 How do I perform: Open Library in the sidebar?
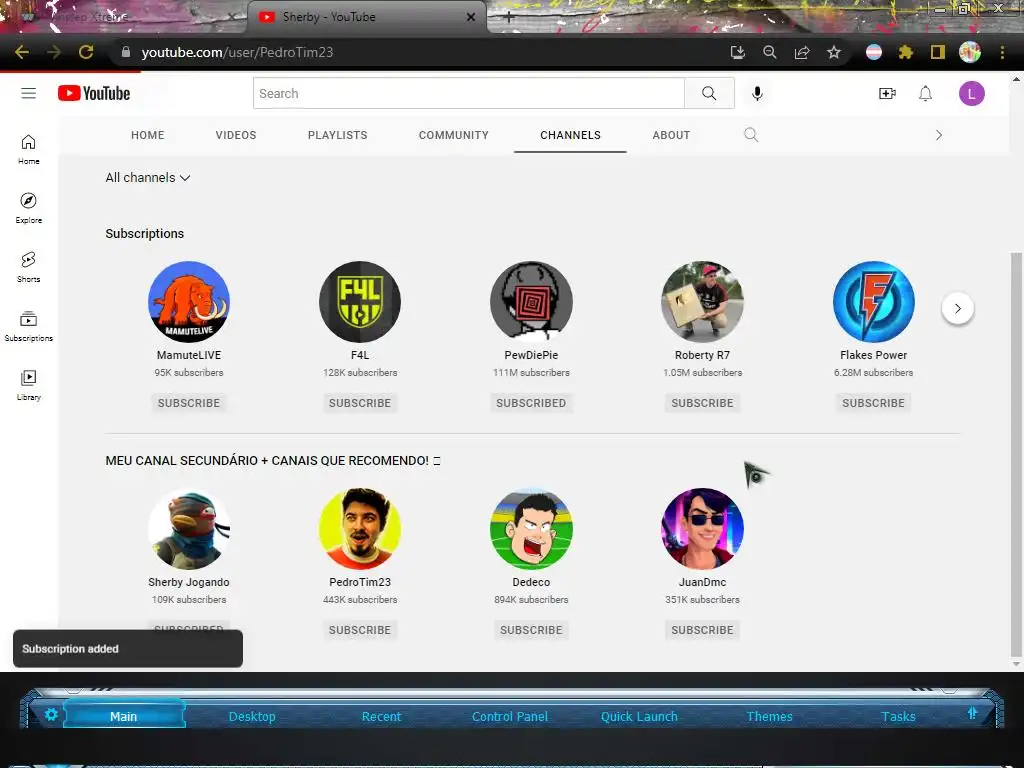click(28, 385)
